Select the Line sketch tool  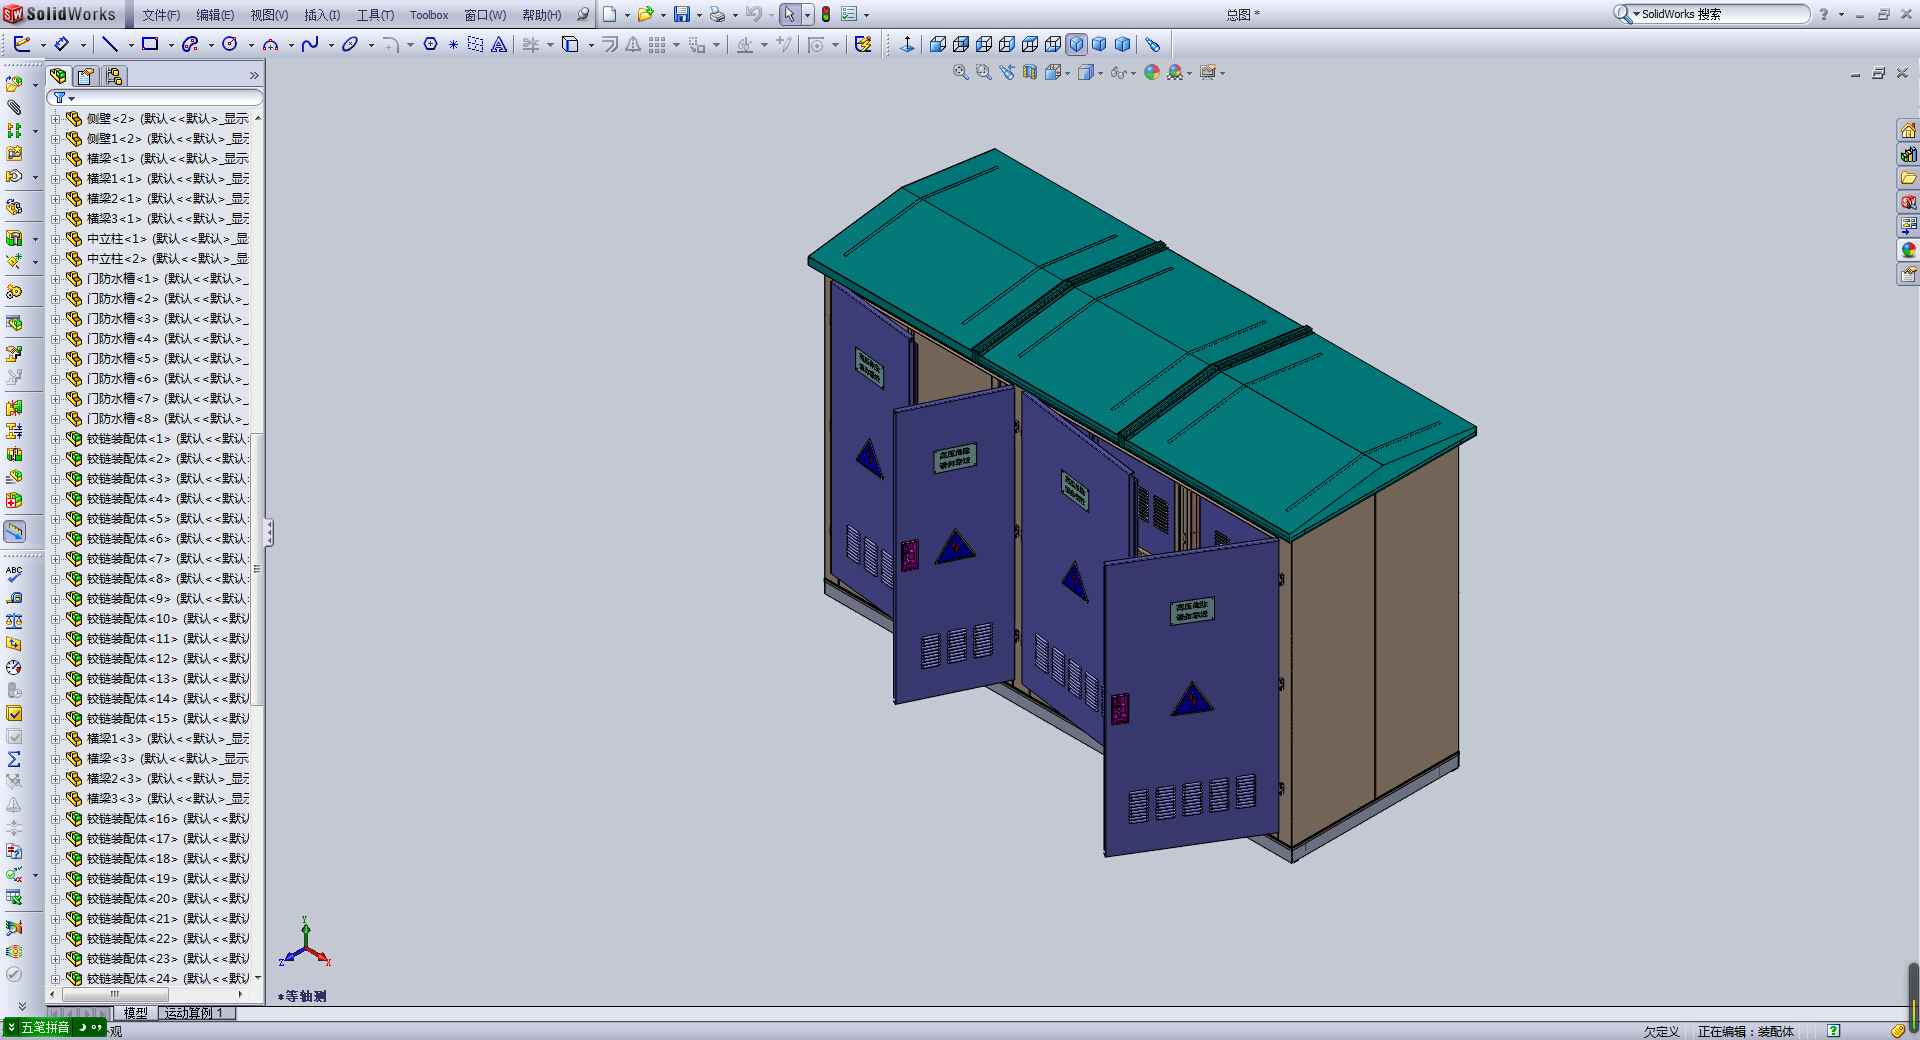pos(110,44)
